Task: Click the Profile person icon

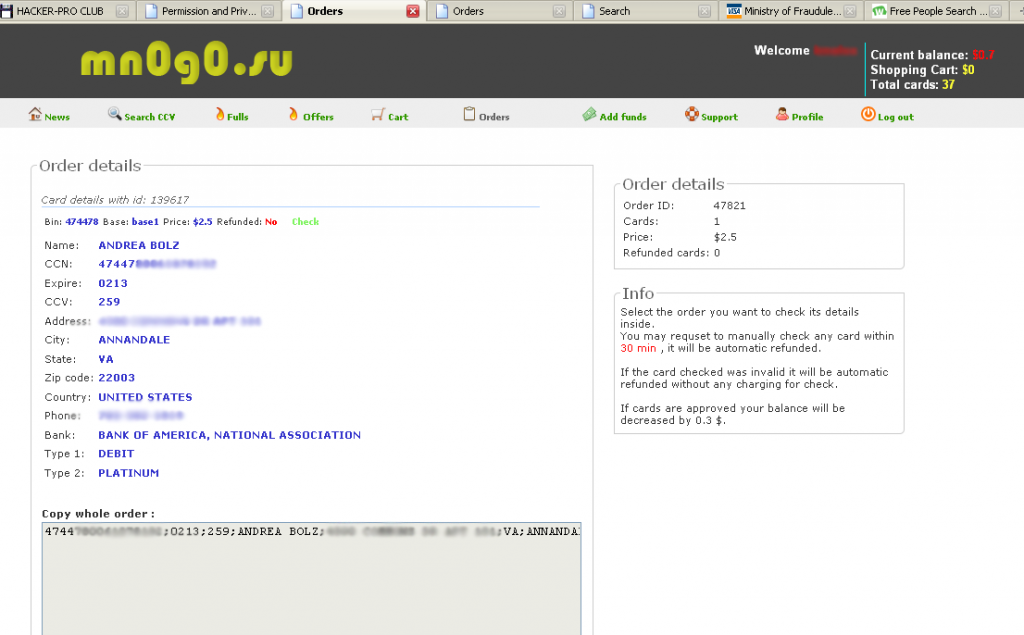Action: point(781,115)
